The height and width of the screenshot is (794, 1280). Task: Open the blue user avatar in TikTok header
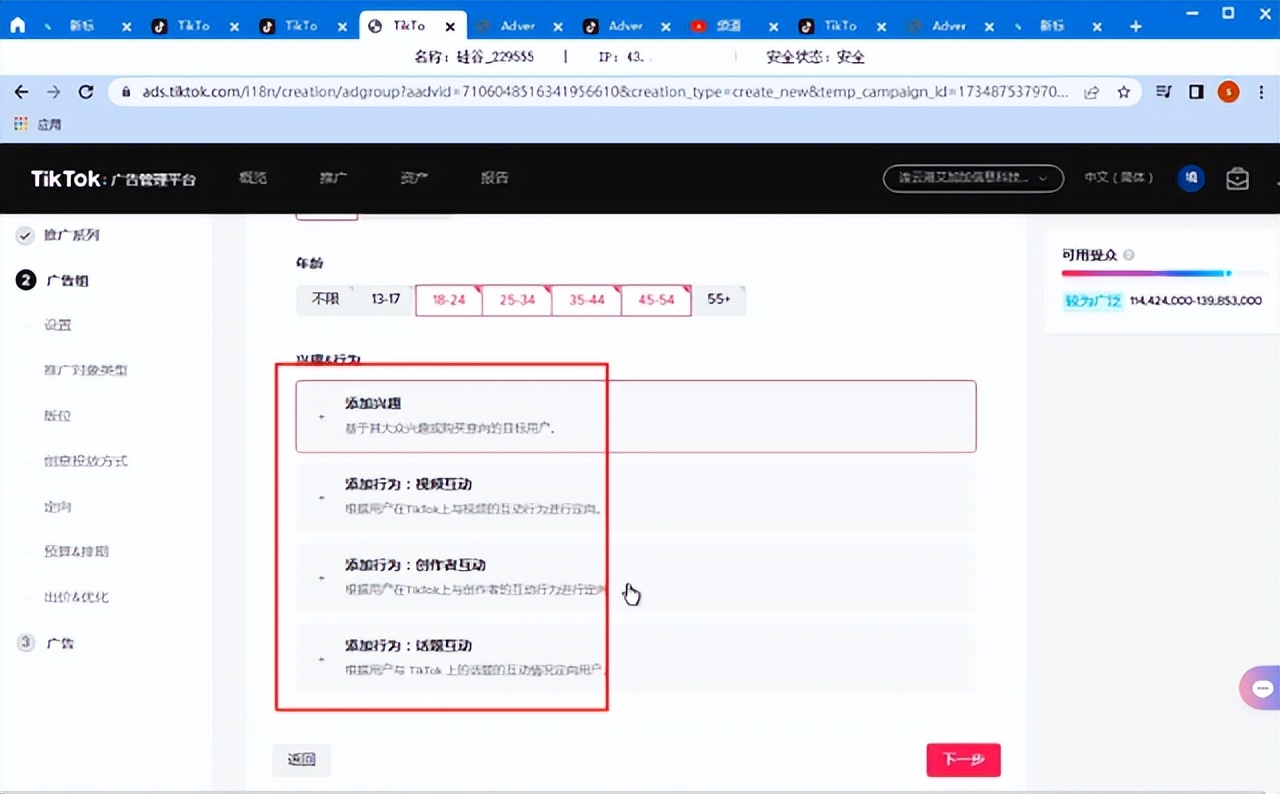[x=1191, y=178]
